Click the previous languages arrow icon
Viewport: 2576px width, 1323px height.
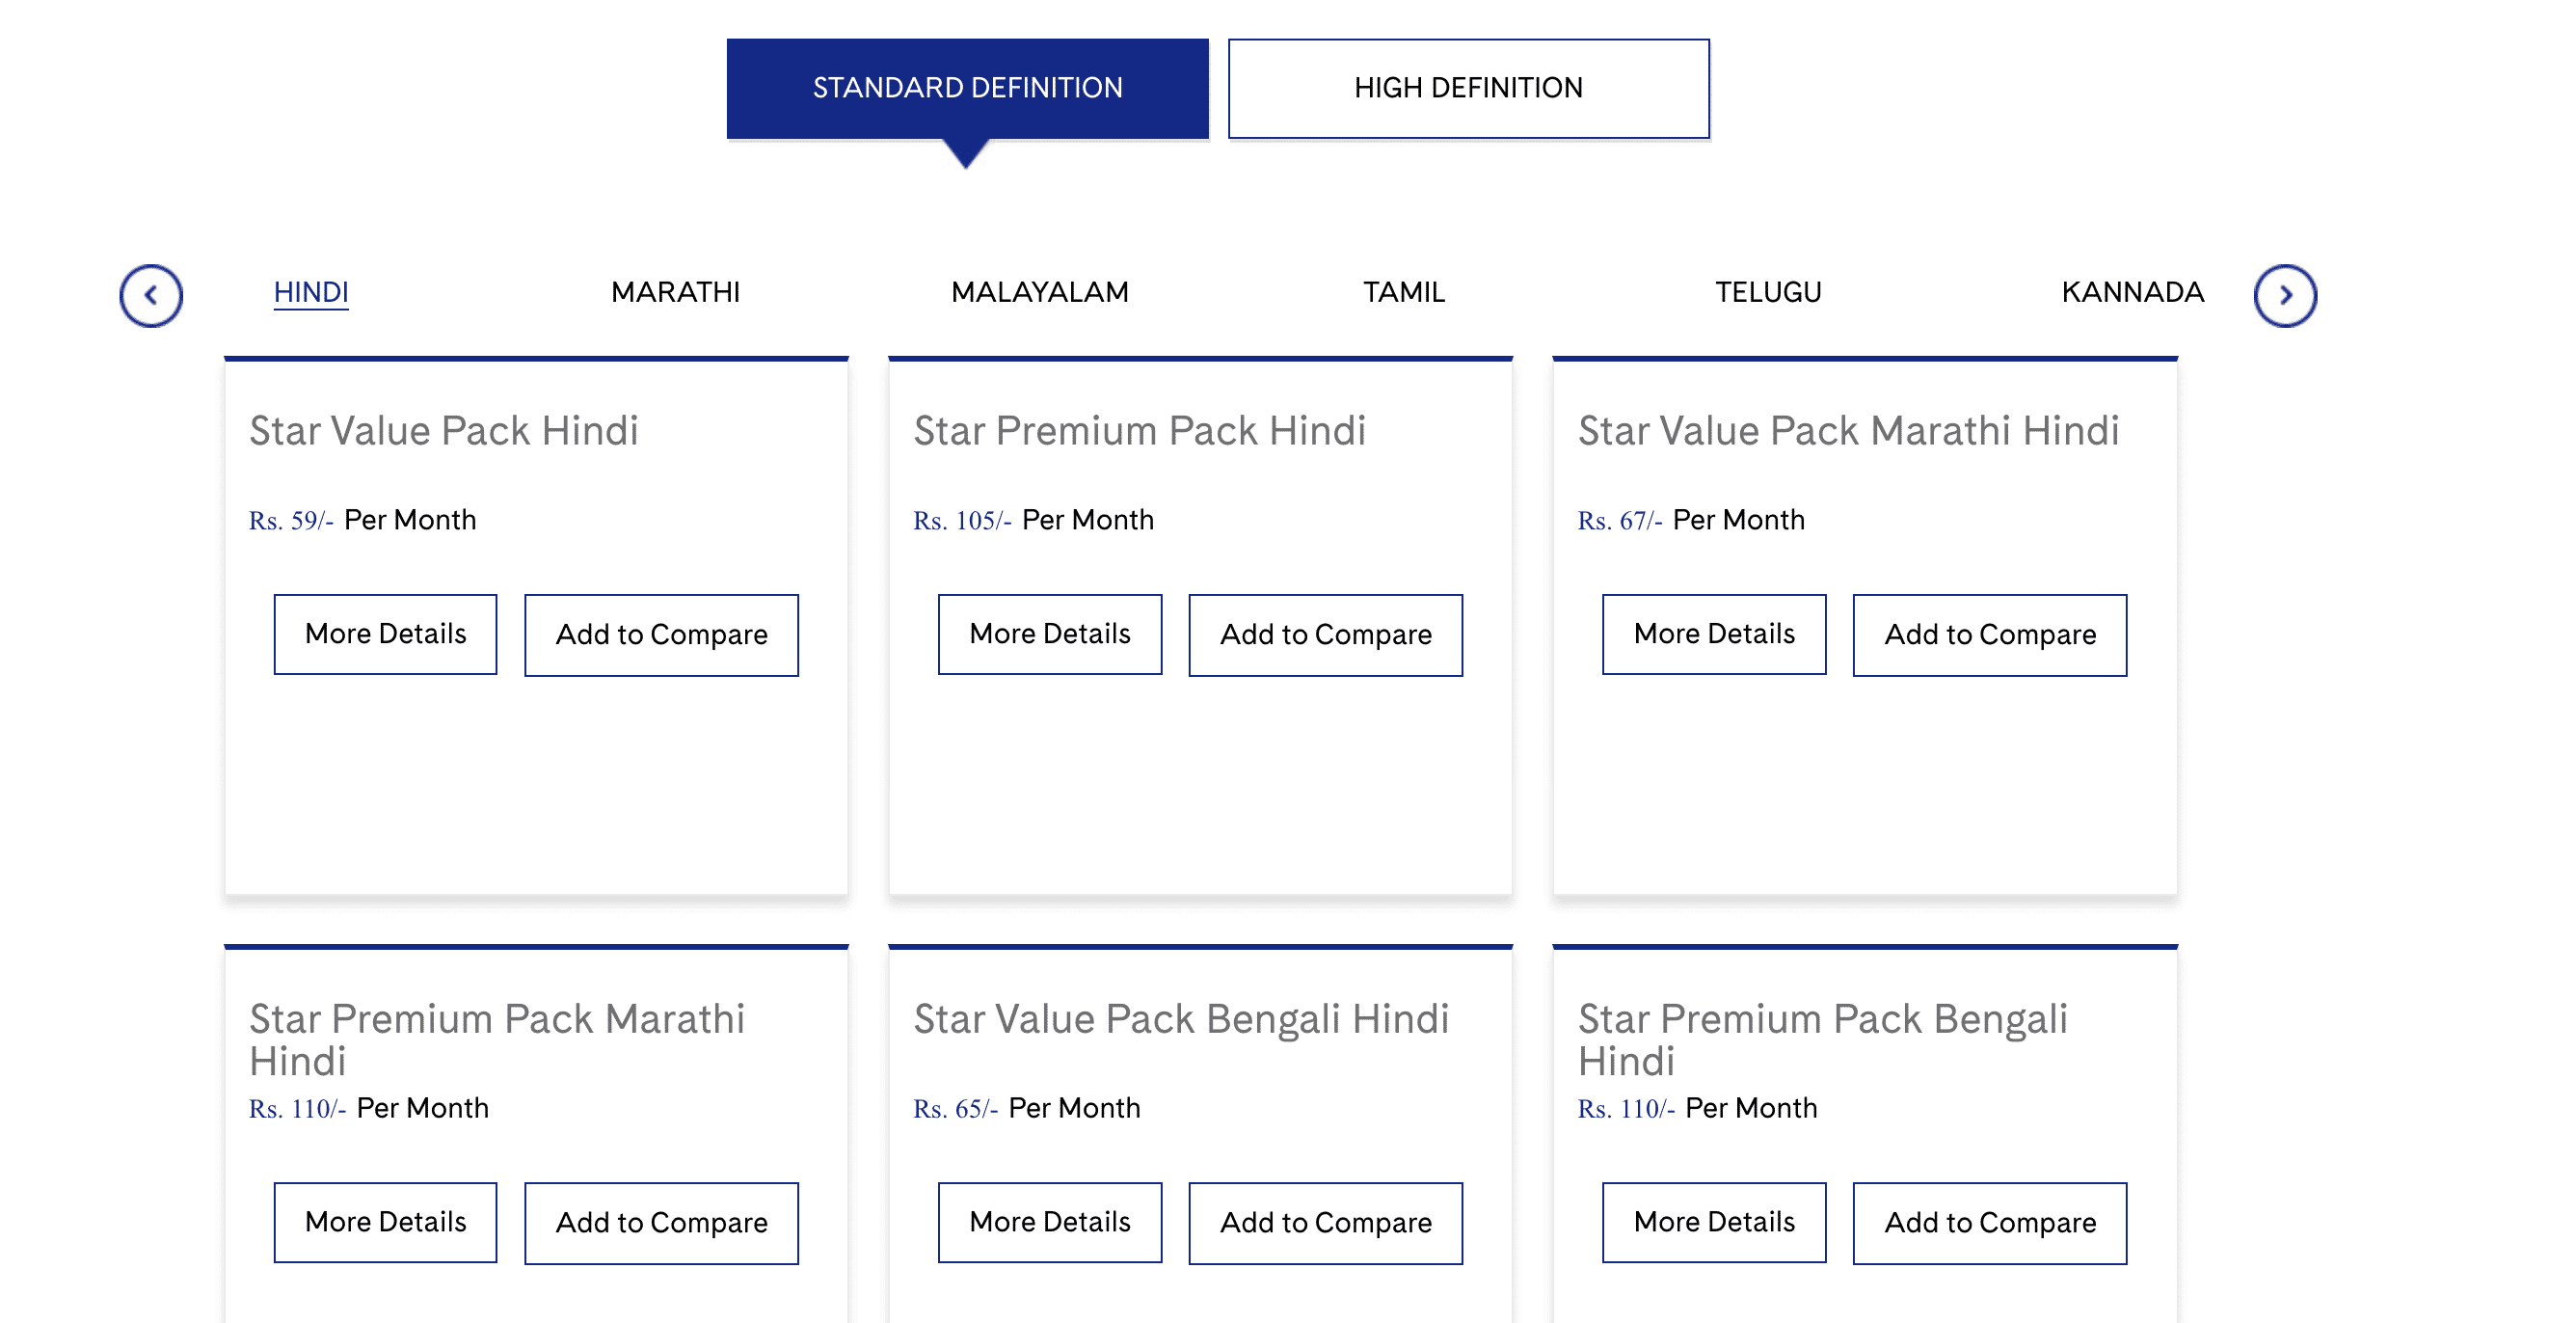[x=151, y=295]
